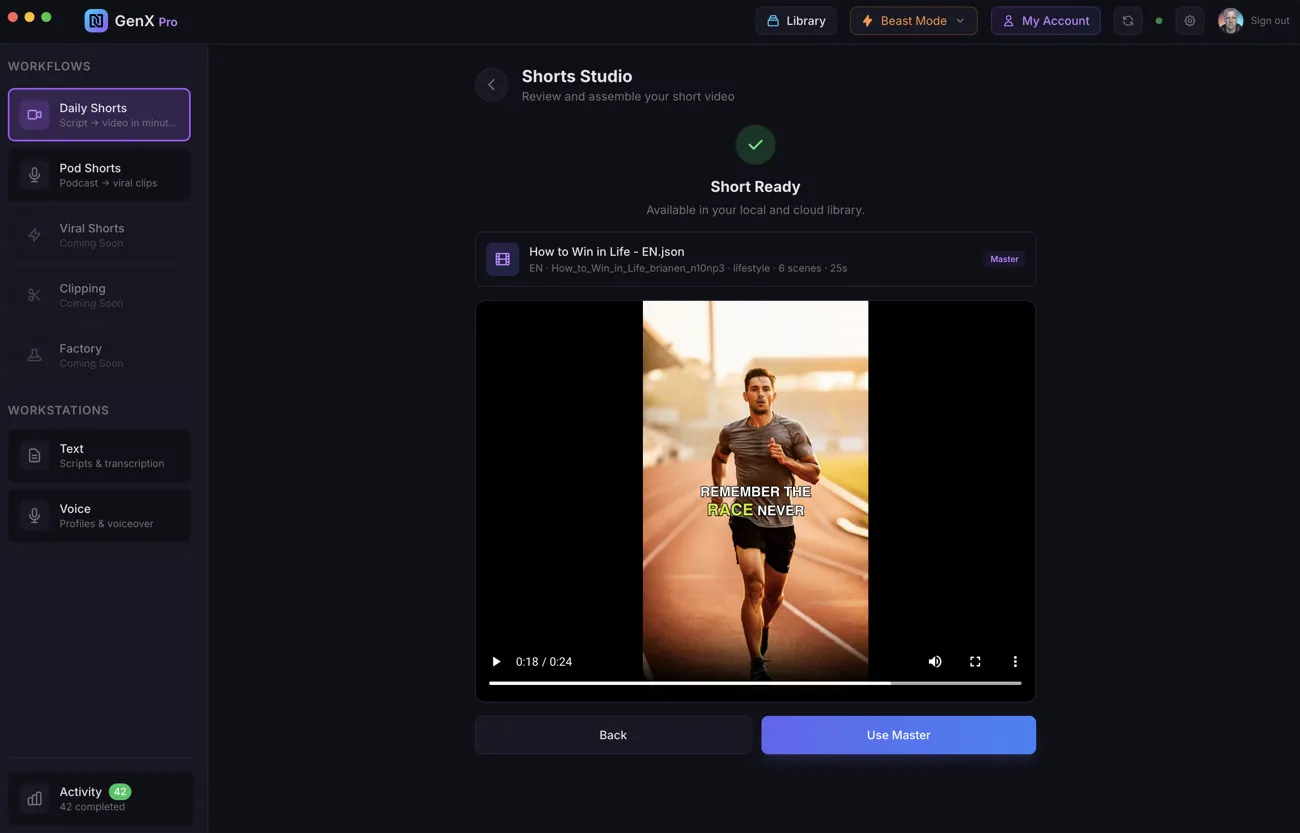Open the Text workstation scripts icon

[36, 455]
